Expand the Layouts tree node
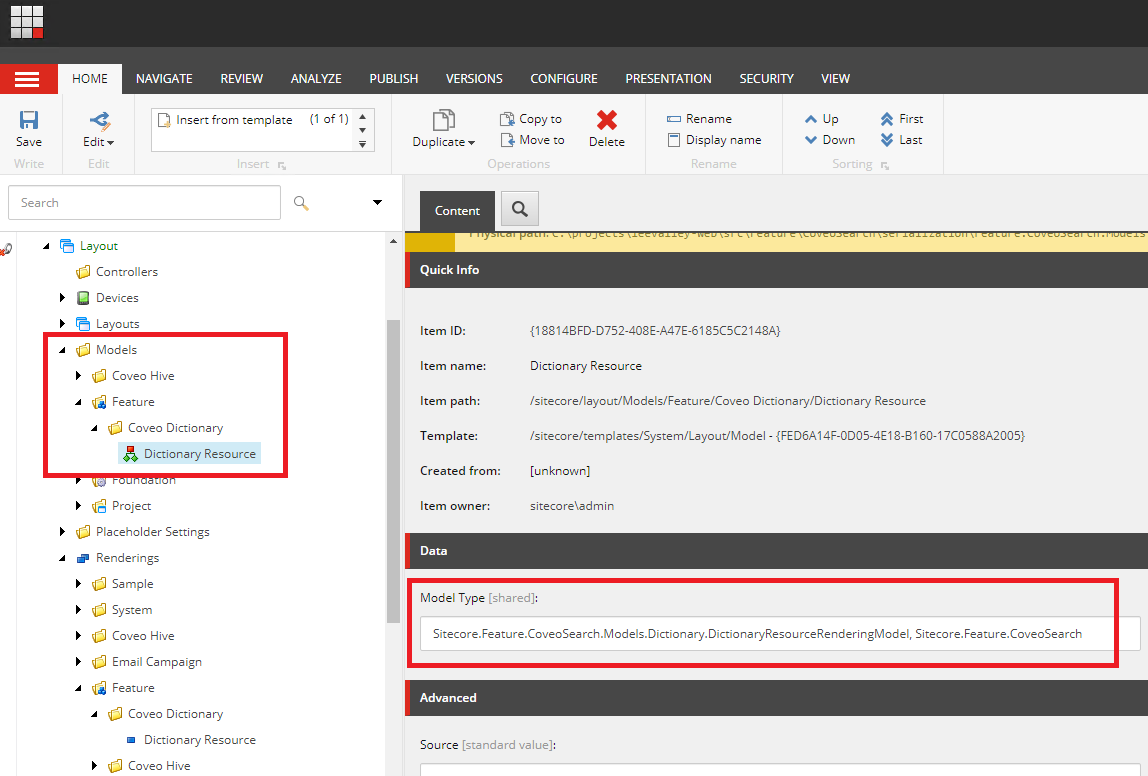The image size is (1148, 776). pos(63,324)
